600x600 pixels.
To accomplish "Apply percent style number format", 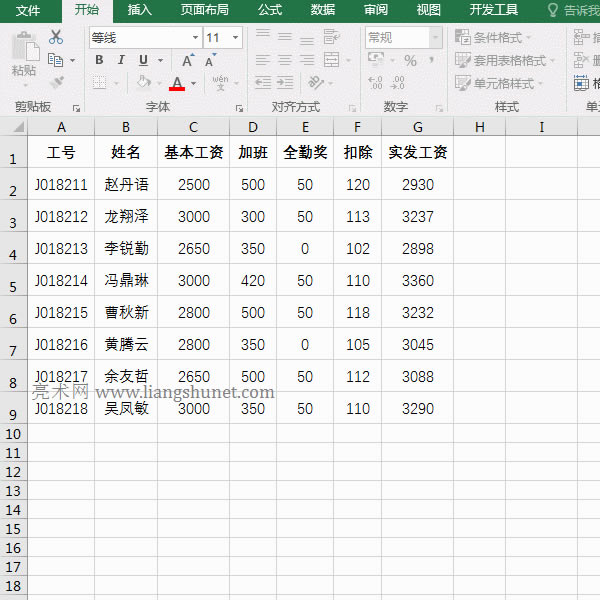I will [x=410, y=60].
